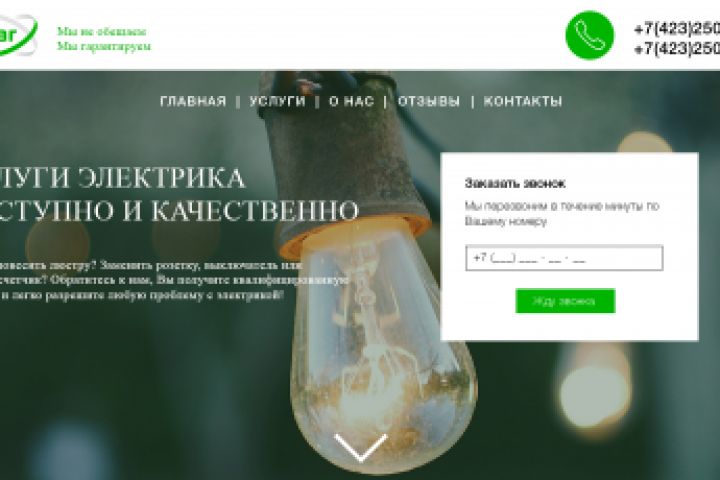Click the green phone call icon
The height and width of the screenshot is (480, 720).
[x=590, y=35]
